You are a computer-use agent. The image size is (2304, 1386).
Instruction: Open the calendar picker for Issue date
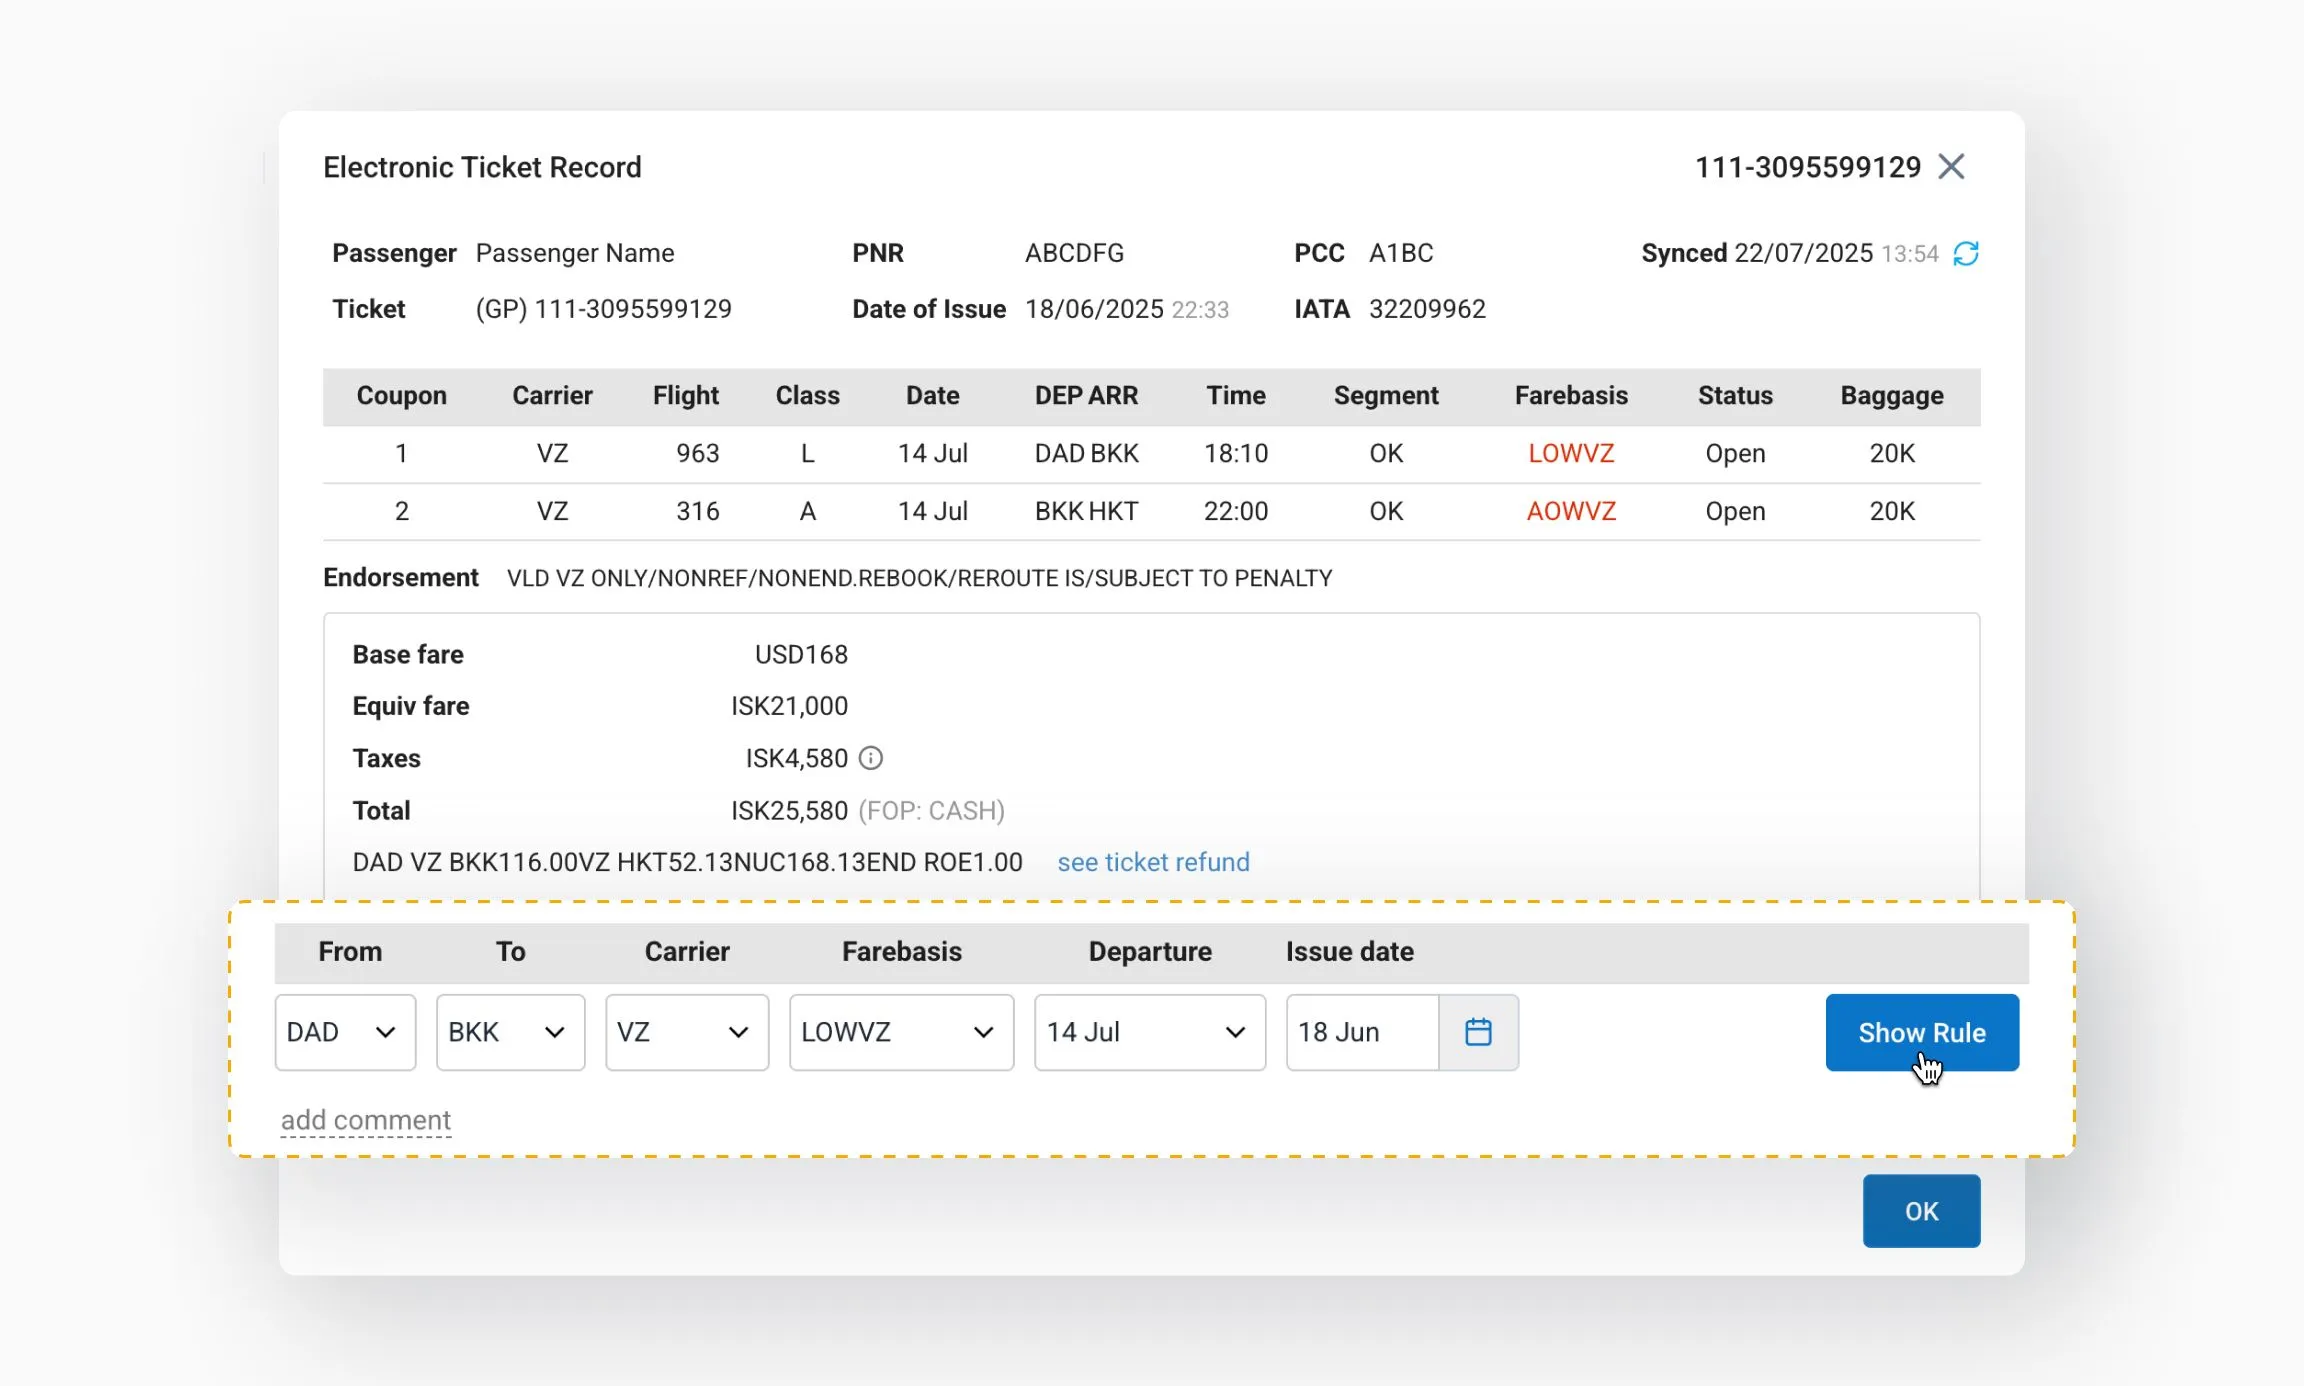[1478, 1032]
